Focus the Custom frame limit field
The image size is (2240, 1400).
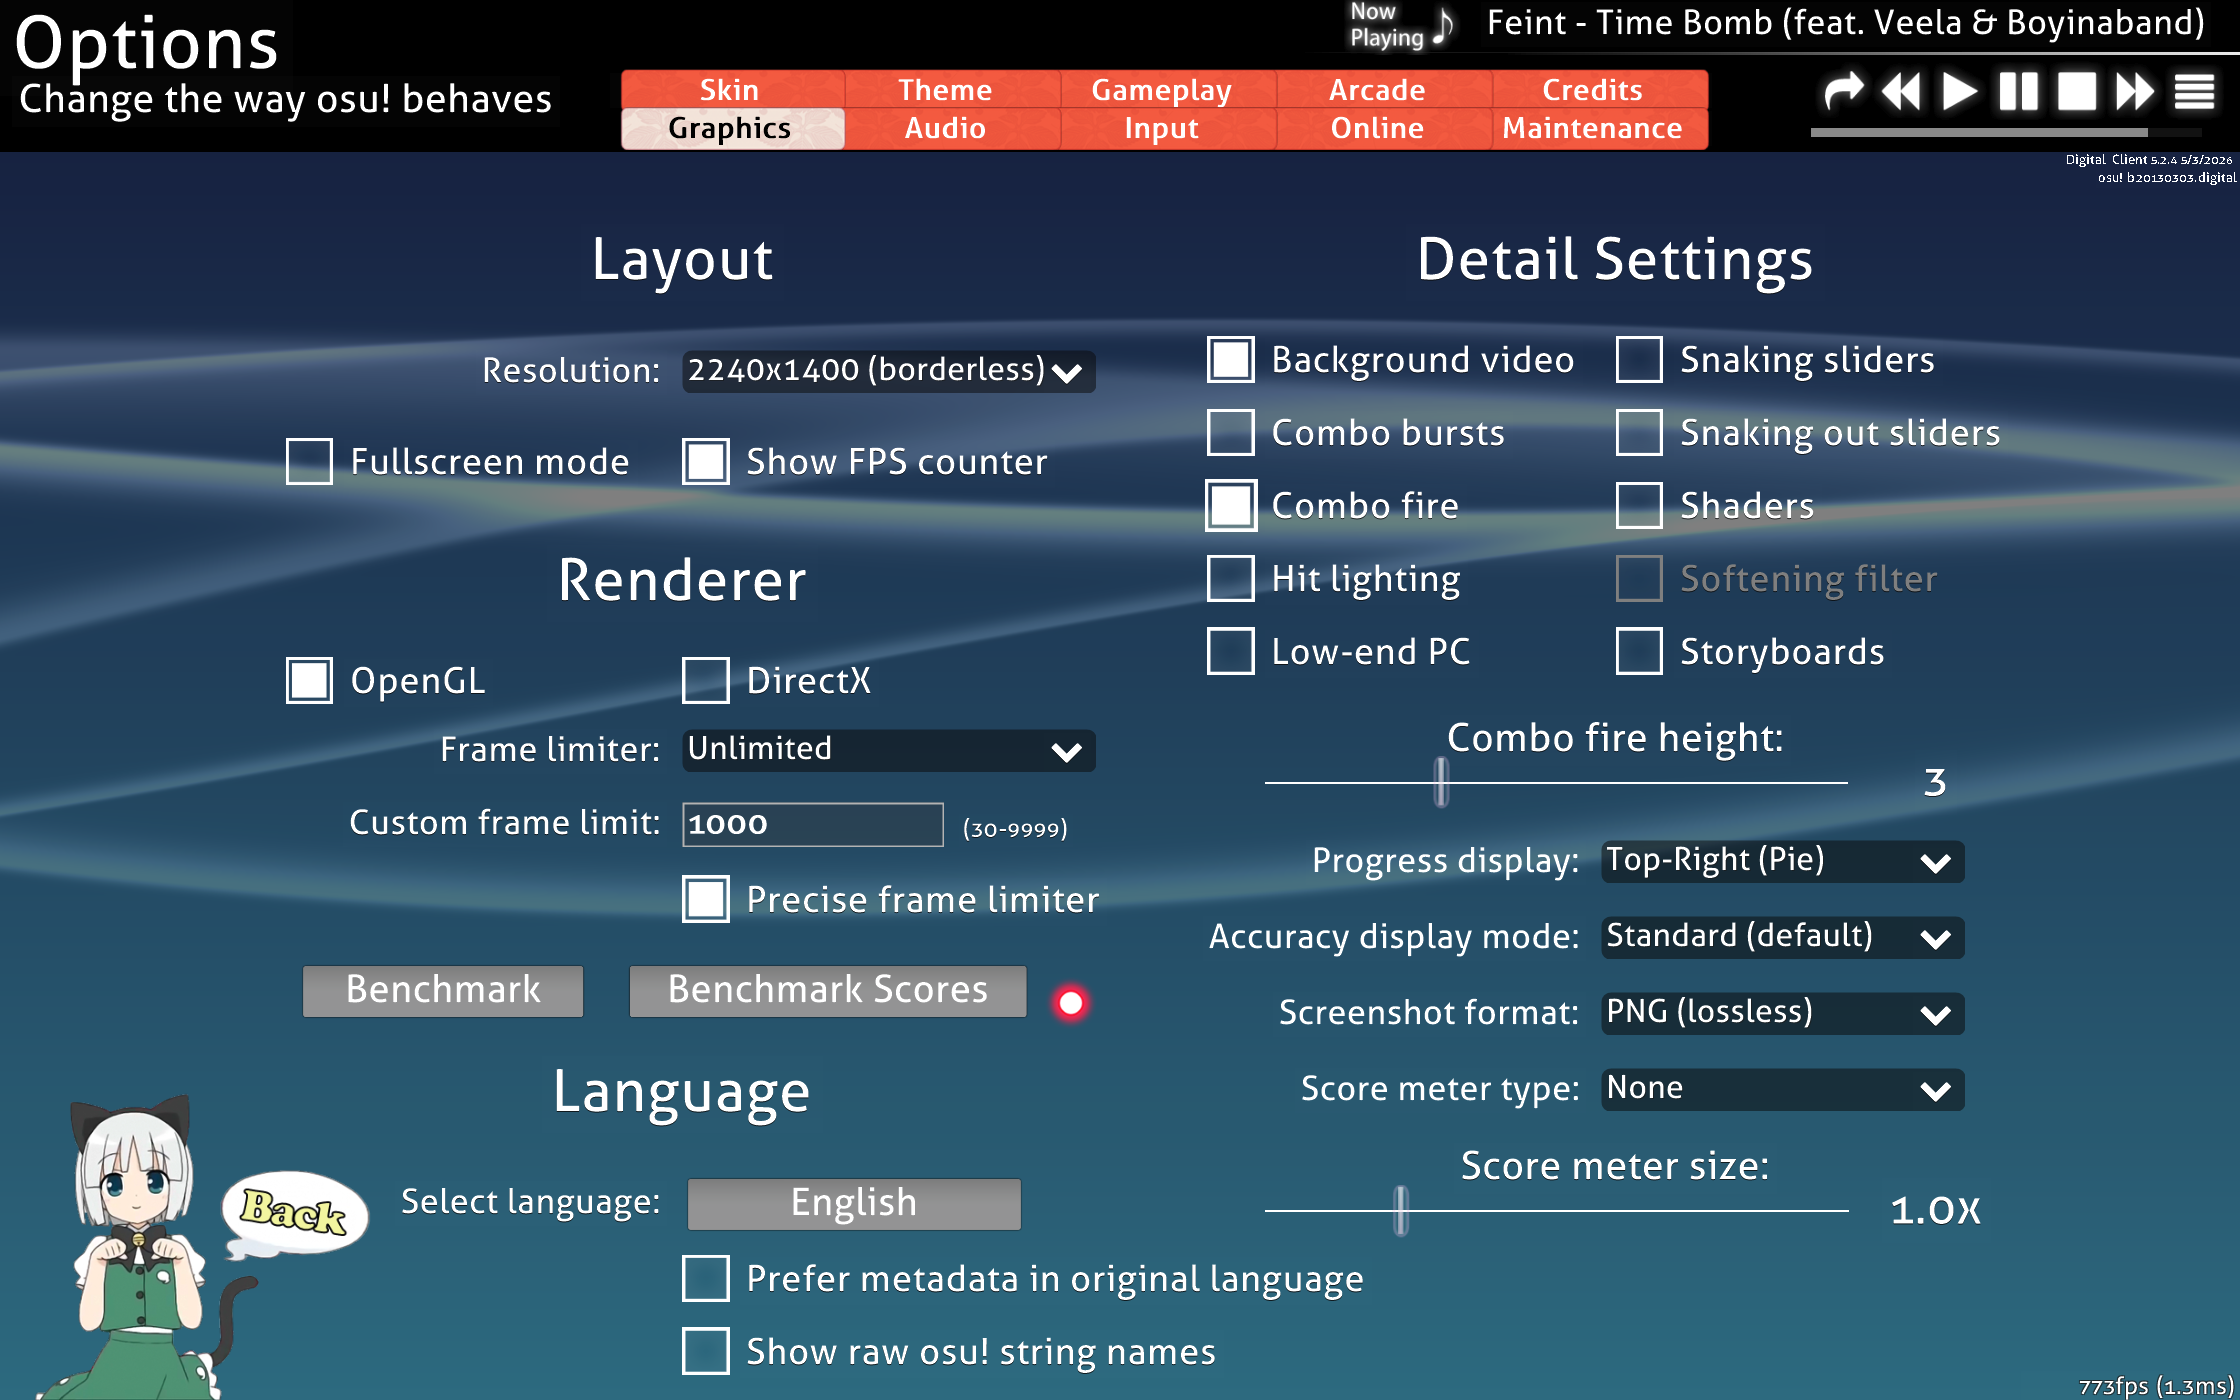tap(813, 824)
